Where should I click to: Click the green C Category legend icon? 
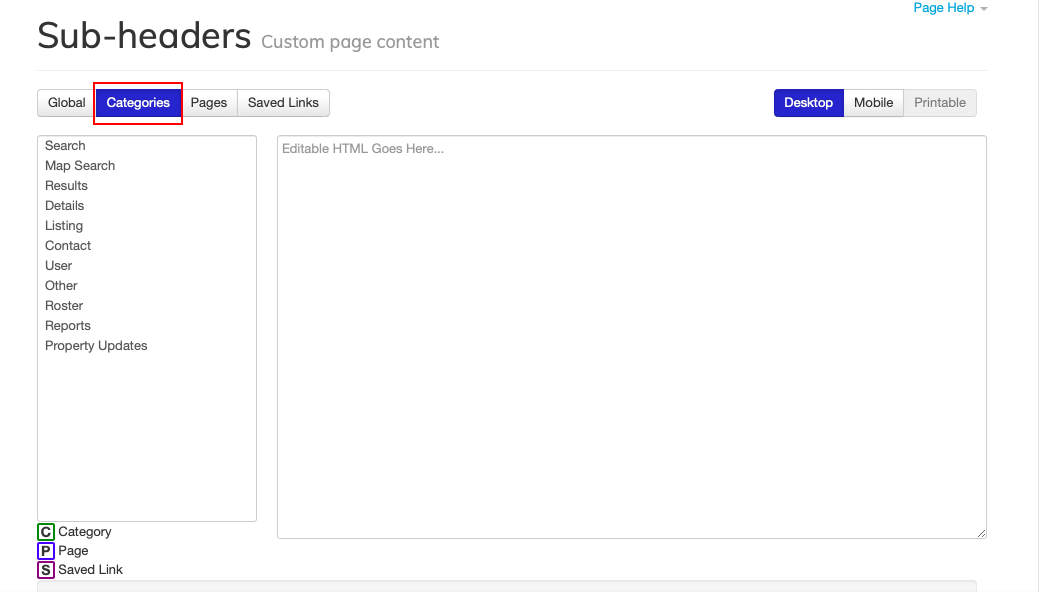tap(46, 531)
